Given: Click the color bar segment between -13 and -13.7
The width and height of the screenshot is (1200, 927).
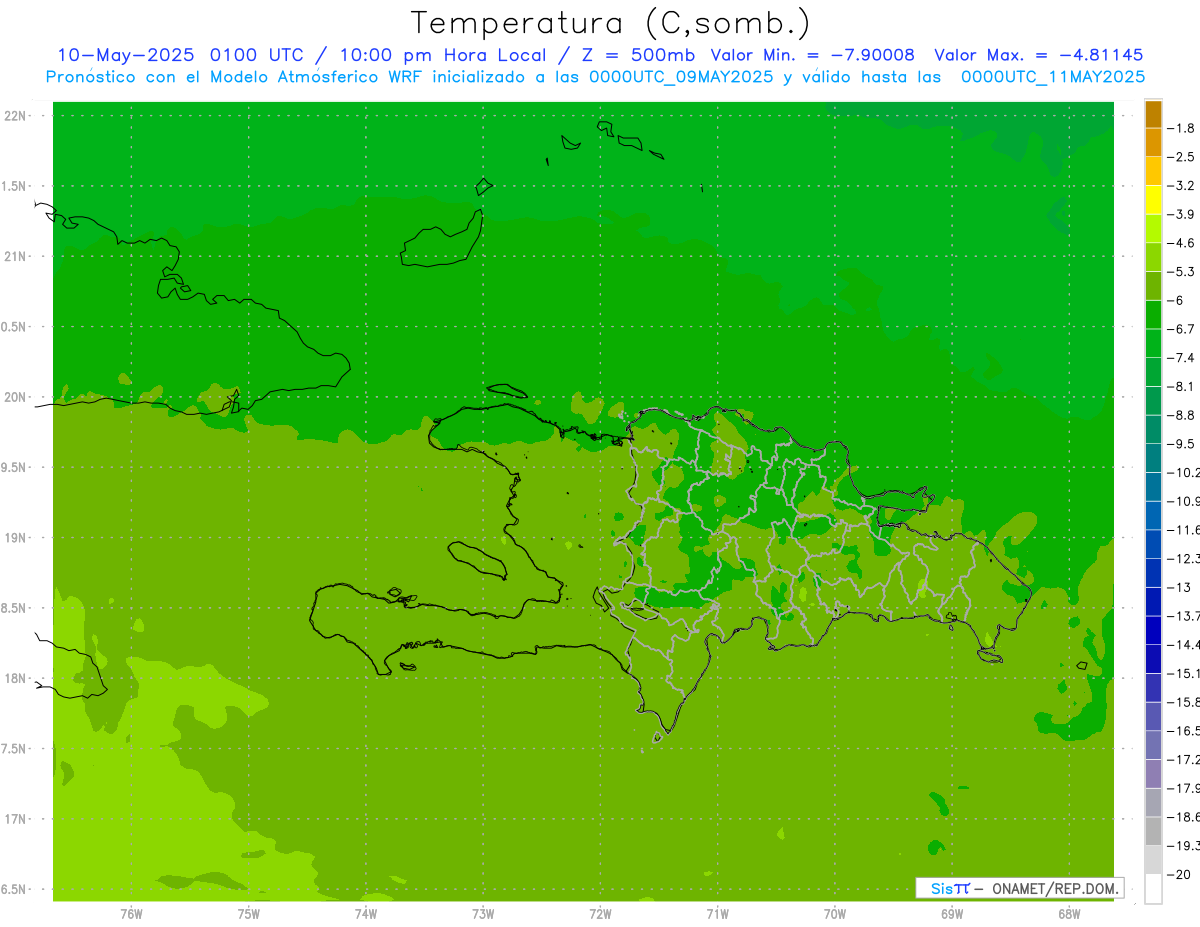Looking at the screenshot, I should coord(1153,602).
